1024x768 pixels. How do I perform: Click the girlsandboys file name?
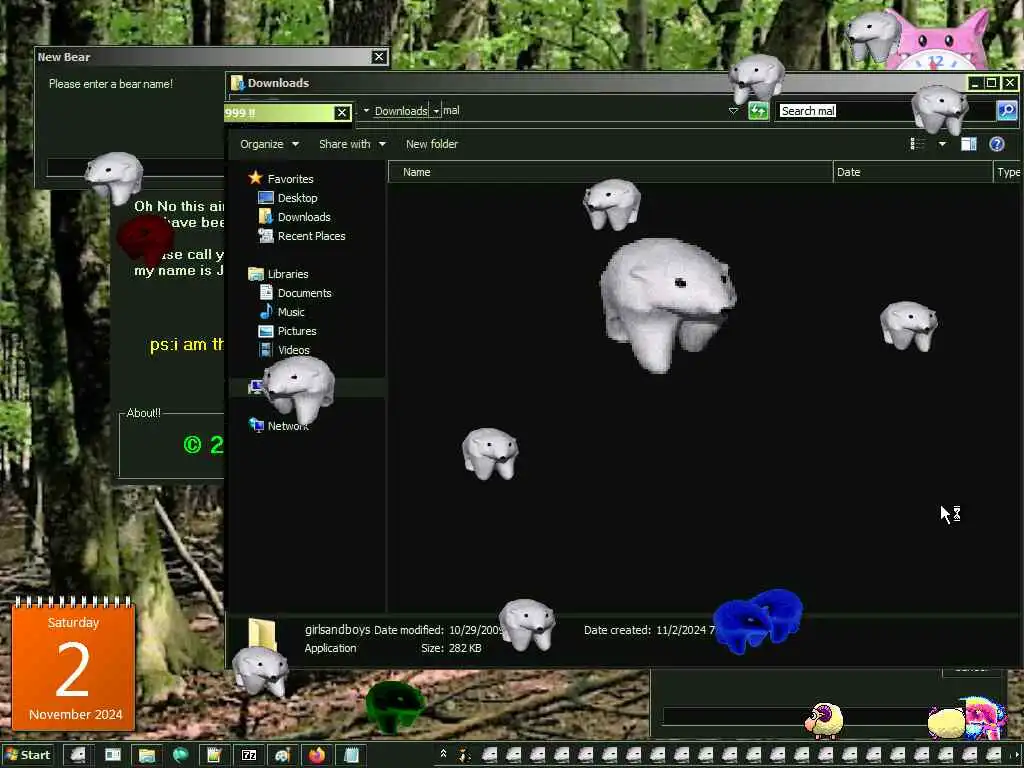click(x=337, y=630)
